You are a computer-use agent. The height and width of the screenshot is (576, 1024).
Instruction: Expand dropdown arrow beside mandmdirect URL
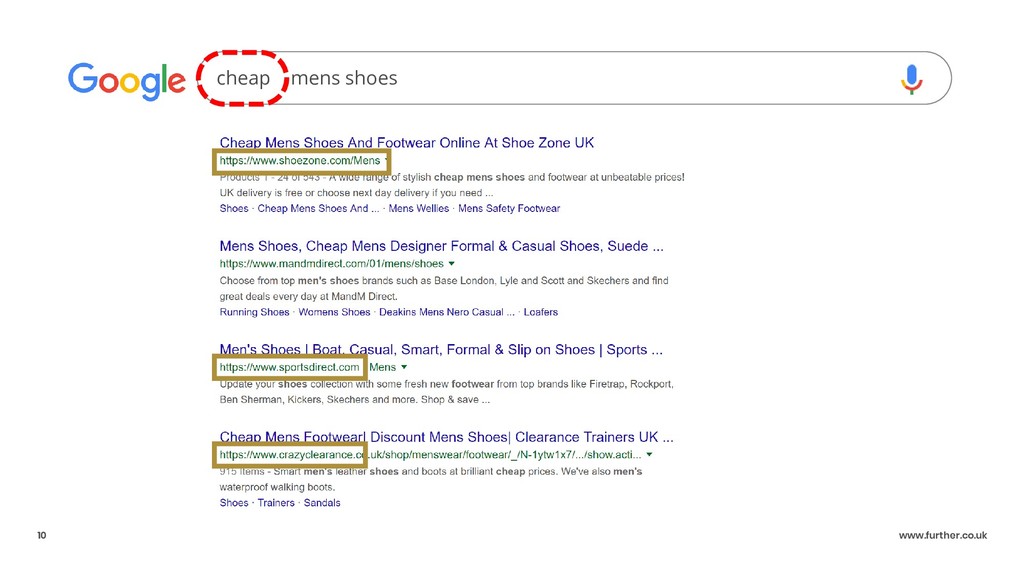[451, 264]
